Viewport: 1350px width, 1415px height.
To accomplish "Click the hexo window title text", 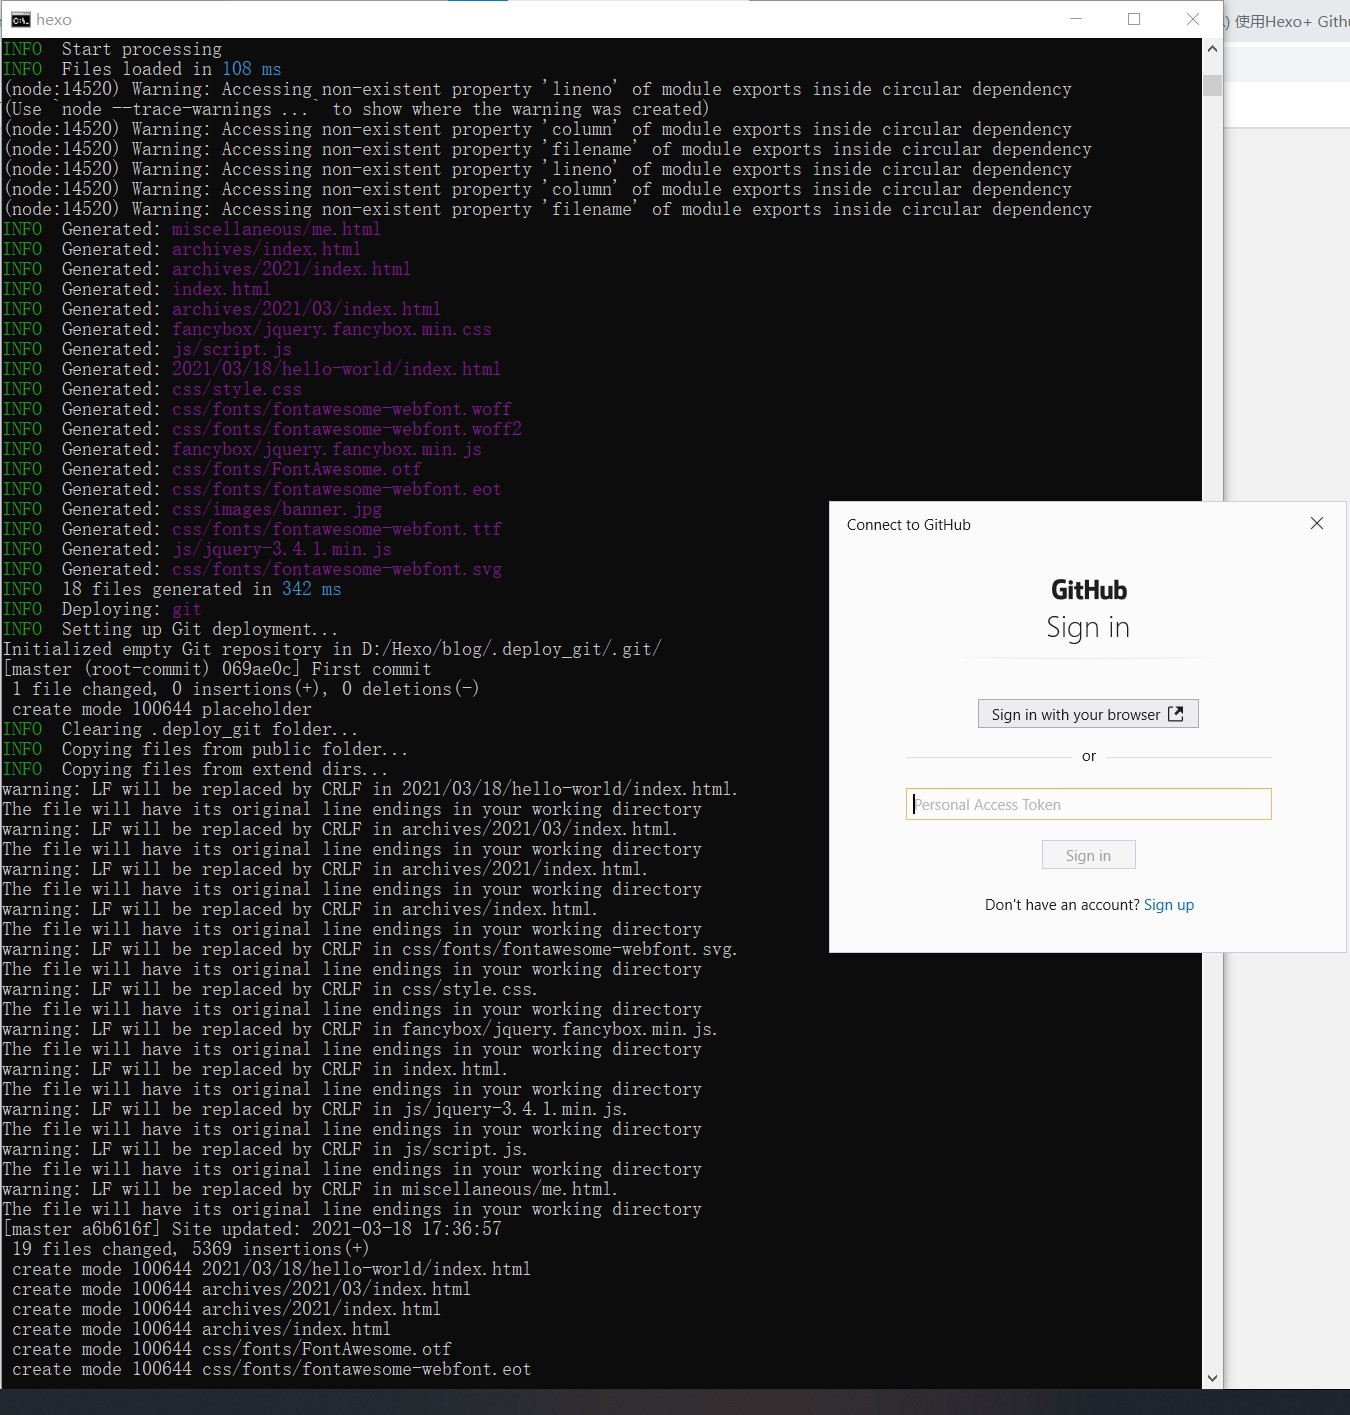I will pos(54,20).
